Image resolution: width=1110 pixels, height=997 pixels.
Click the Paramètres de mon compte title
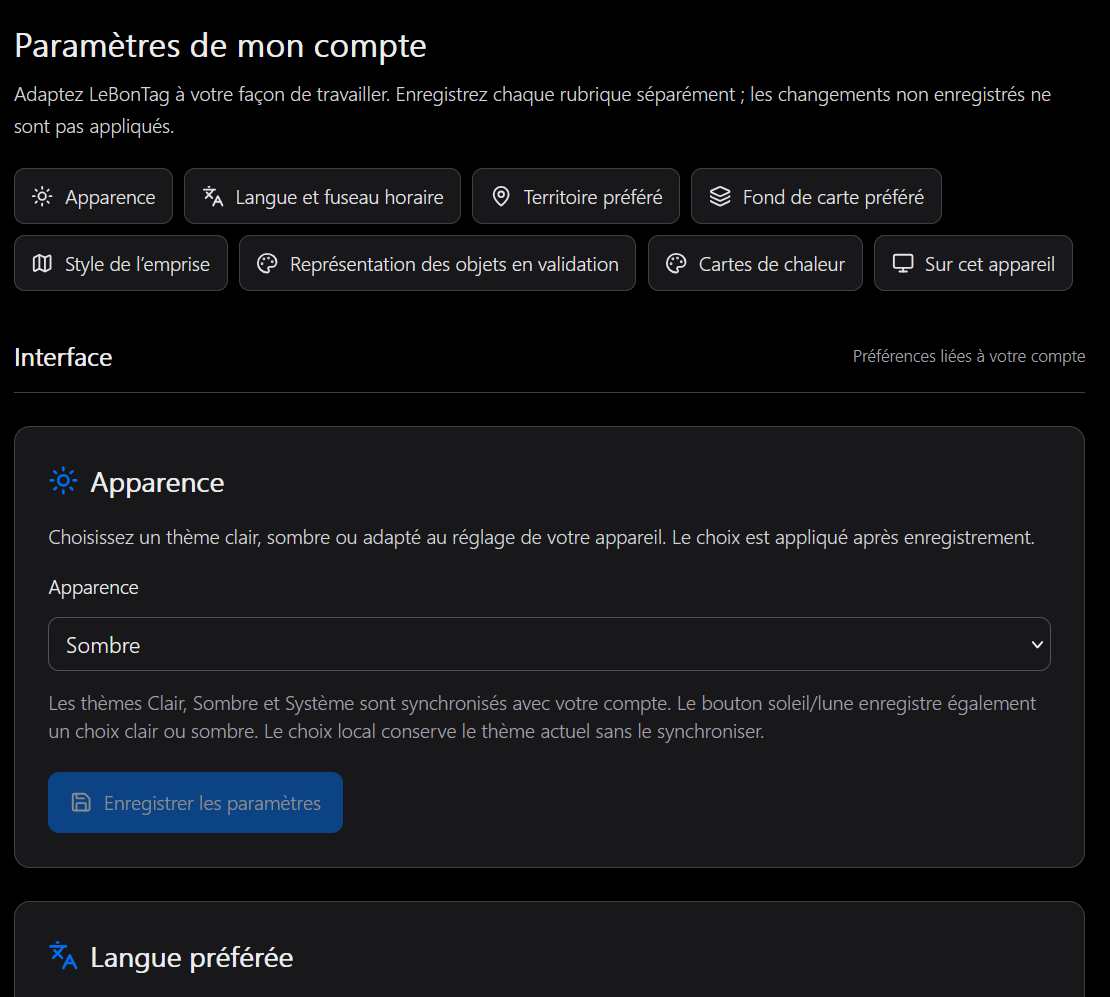coord(220,47)
